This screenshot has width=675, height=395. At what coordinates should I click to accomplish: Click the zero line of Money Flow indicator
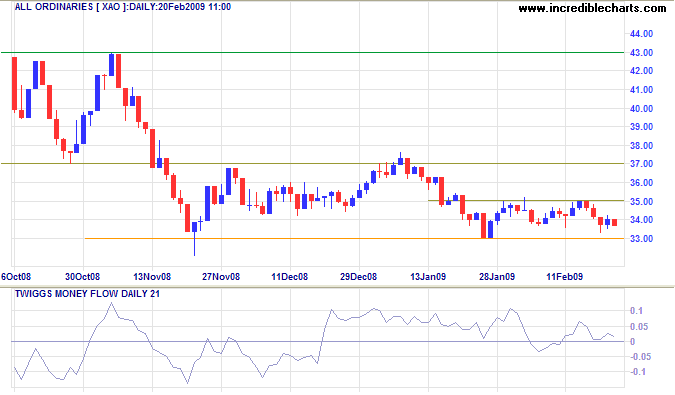[317, 342]
